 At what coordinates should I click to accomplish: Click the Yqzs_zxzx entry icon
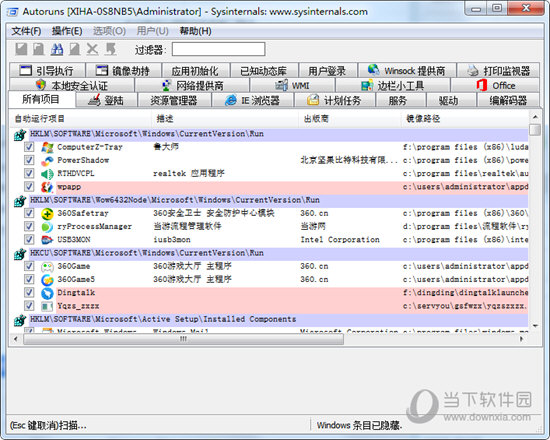(x=47, y=306)
